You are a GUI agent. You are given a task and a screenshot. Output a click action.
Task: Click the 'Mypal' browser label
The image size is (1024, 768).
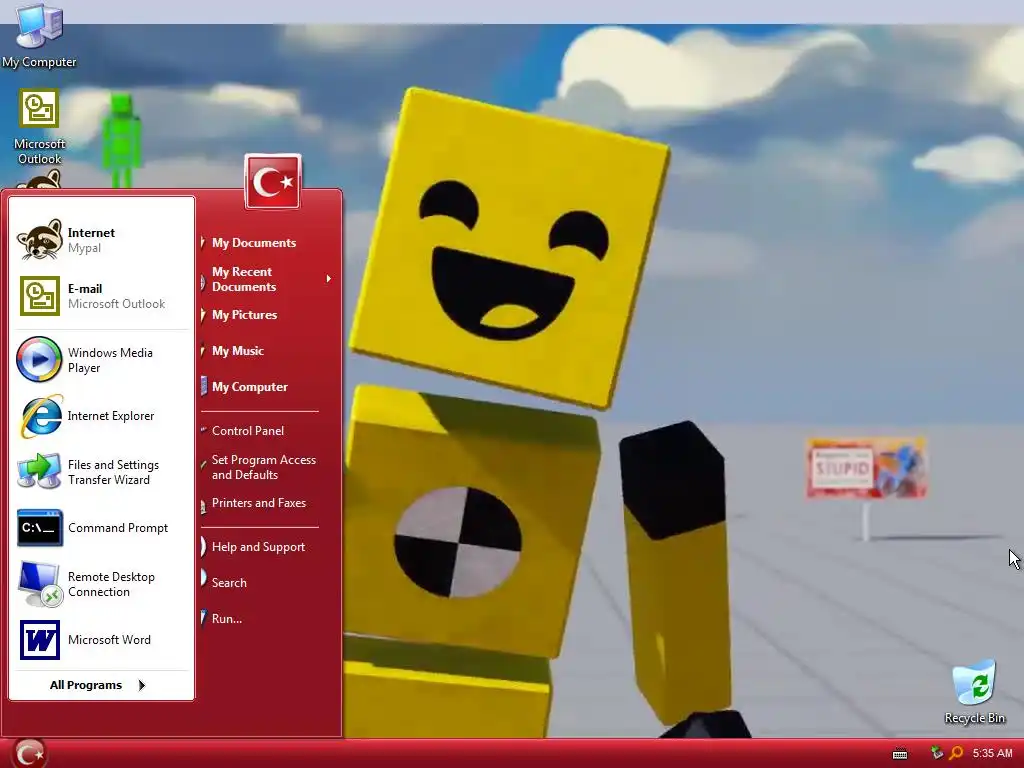click(84, 248)
